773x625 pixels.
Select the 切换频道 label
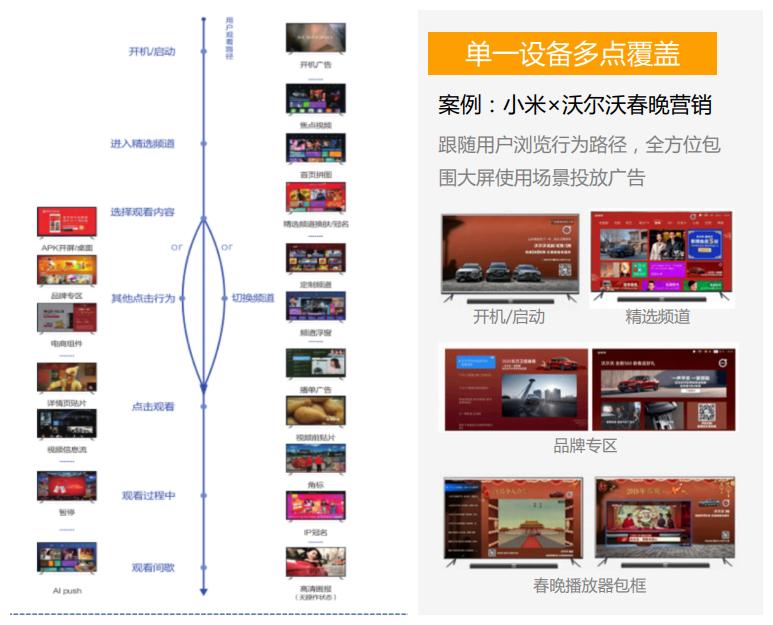253,298
